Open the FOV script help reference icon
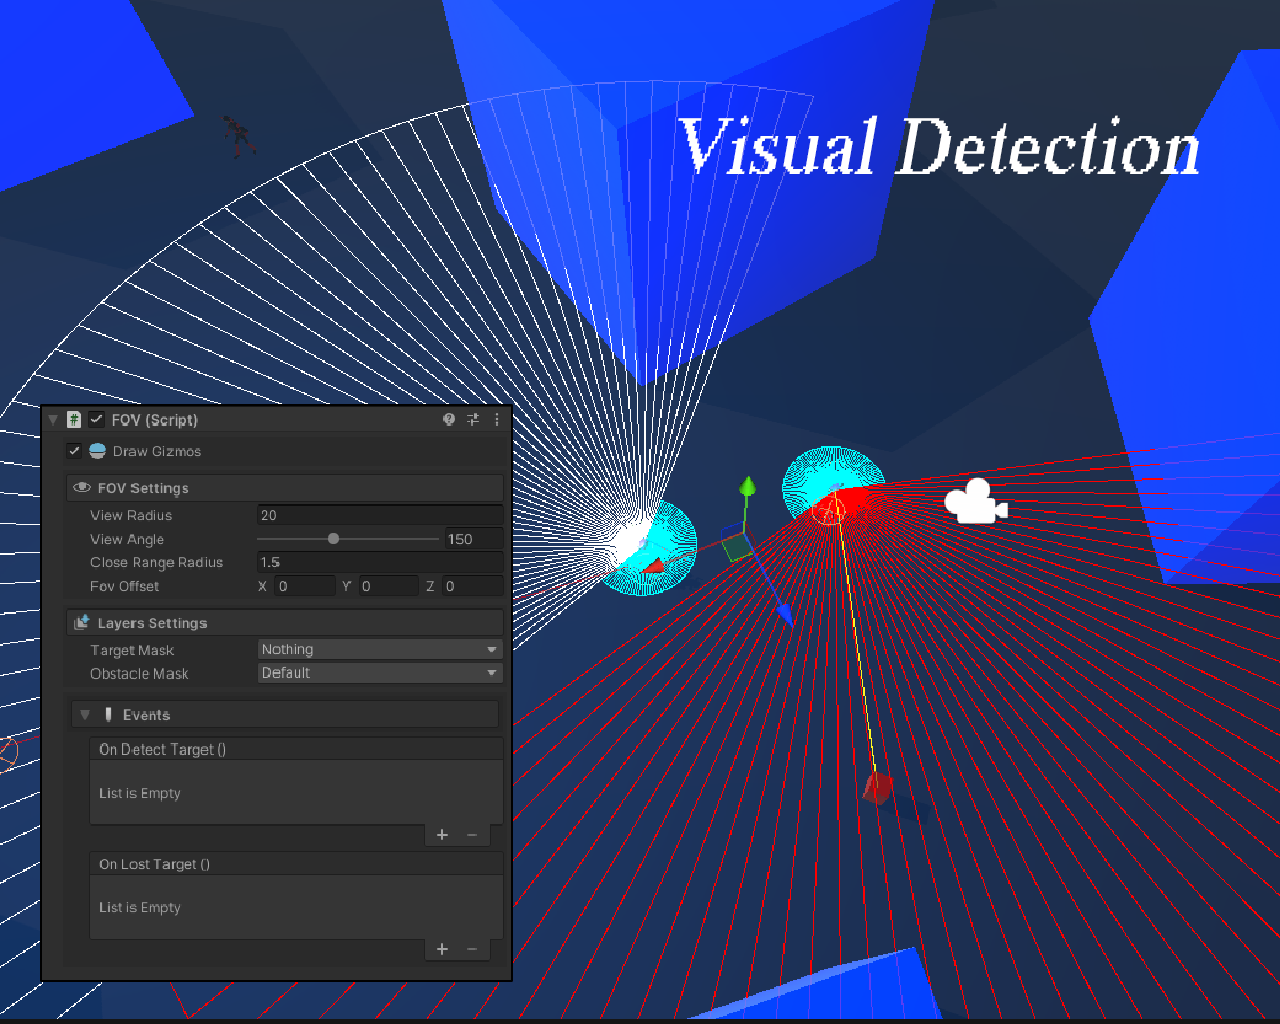Screen dimensions: 1280x1024 pos(449,420)
